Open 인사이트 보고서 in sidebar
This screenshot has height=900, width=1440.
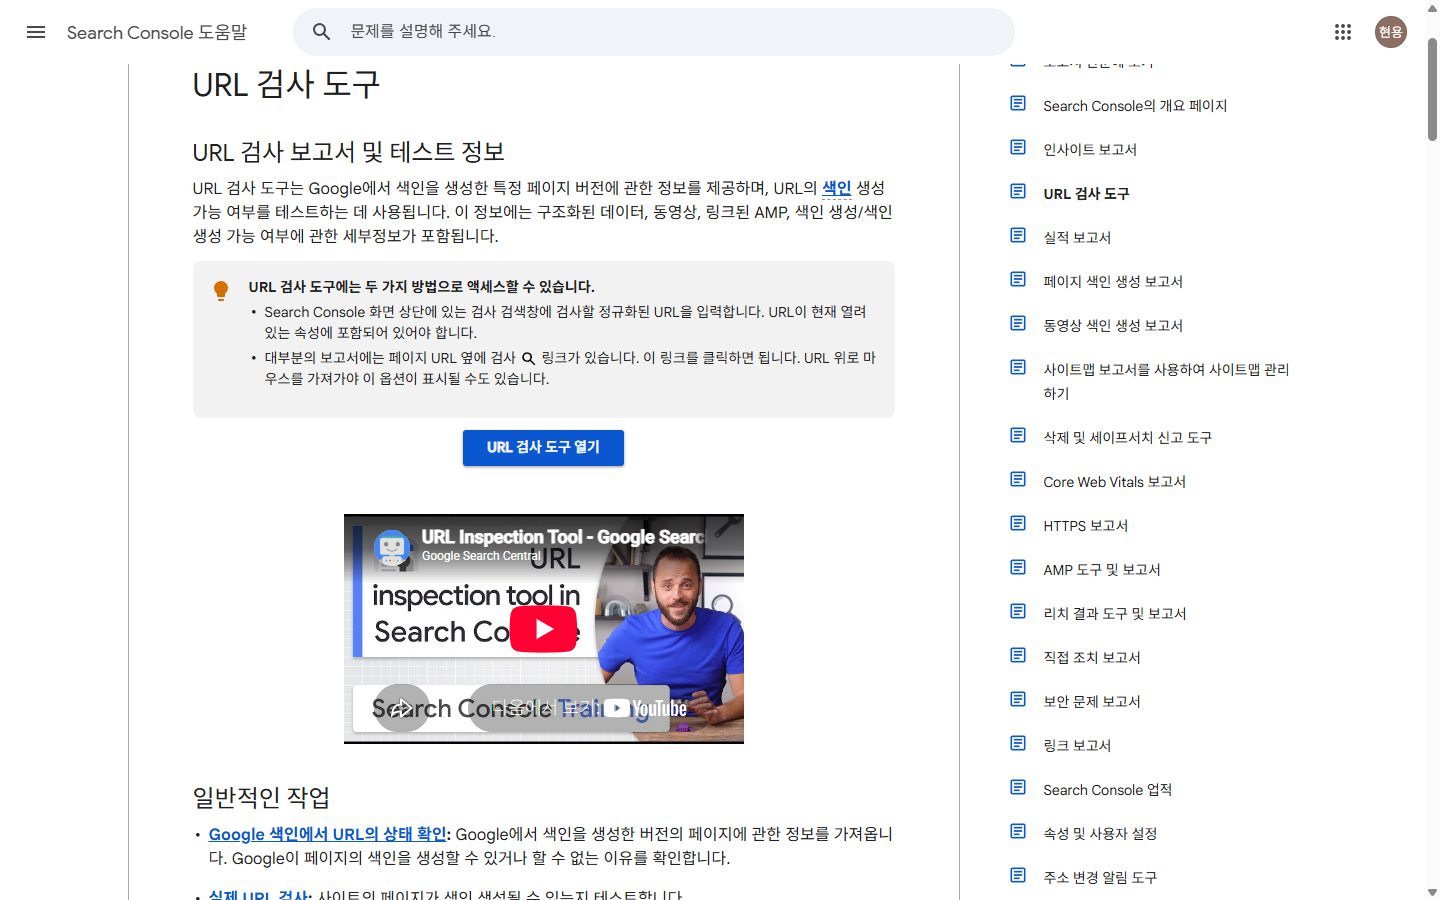pyautogui.click(x=1090, y=150)
